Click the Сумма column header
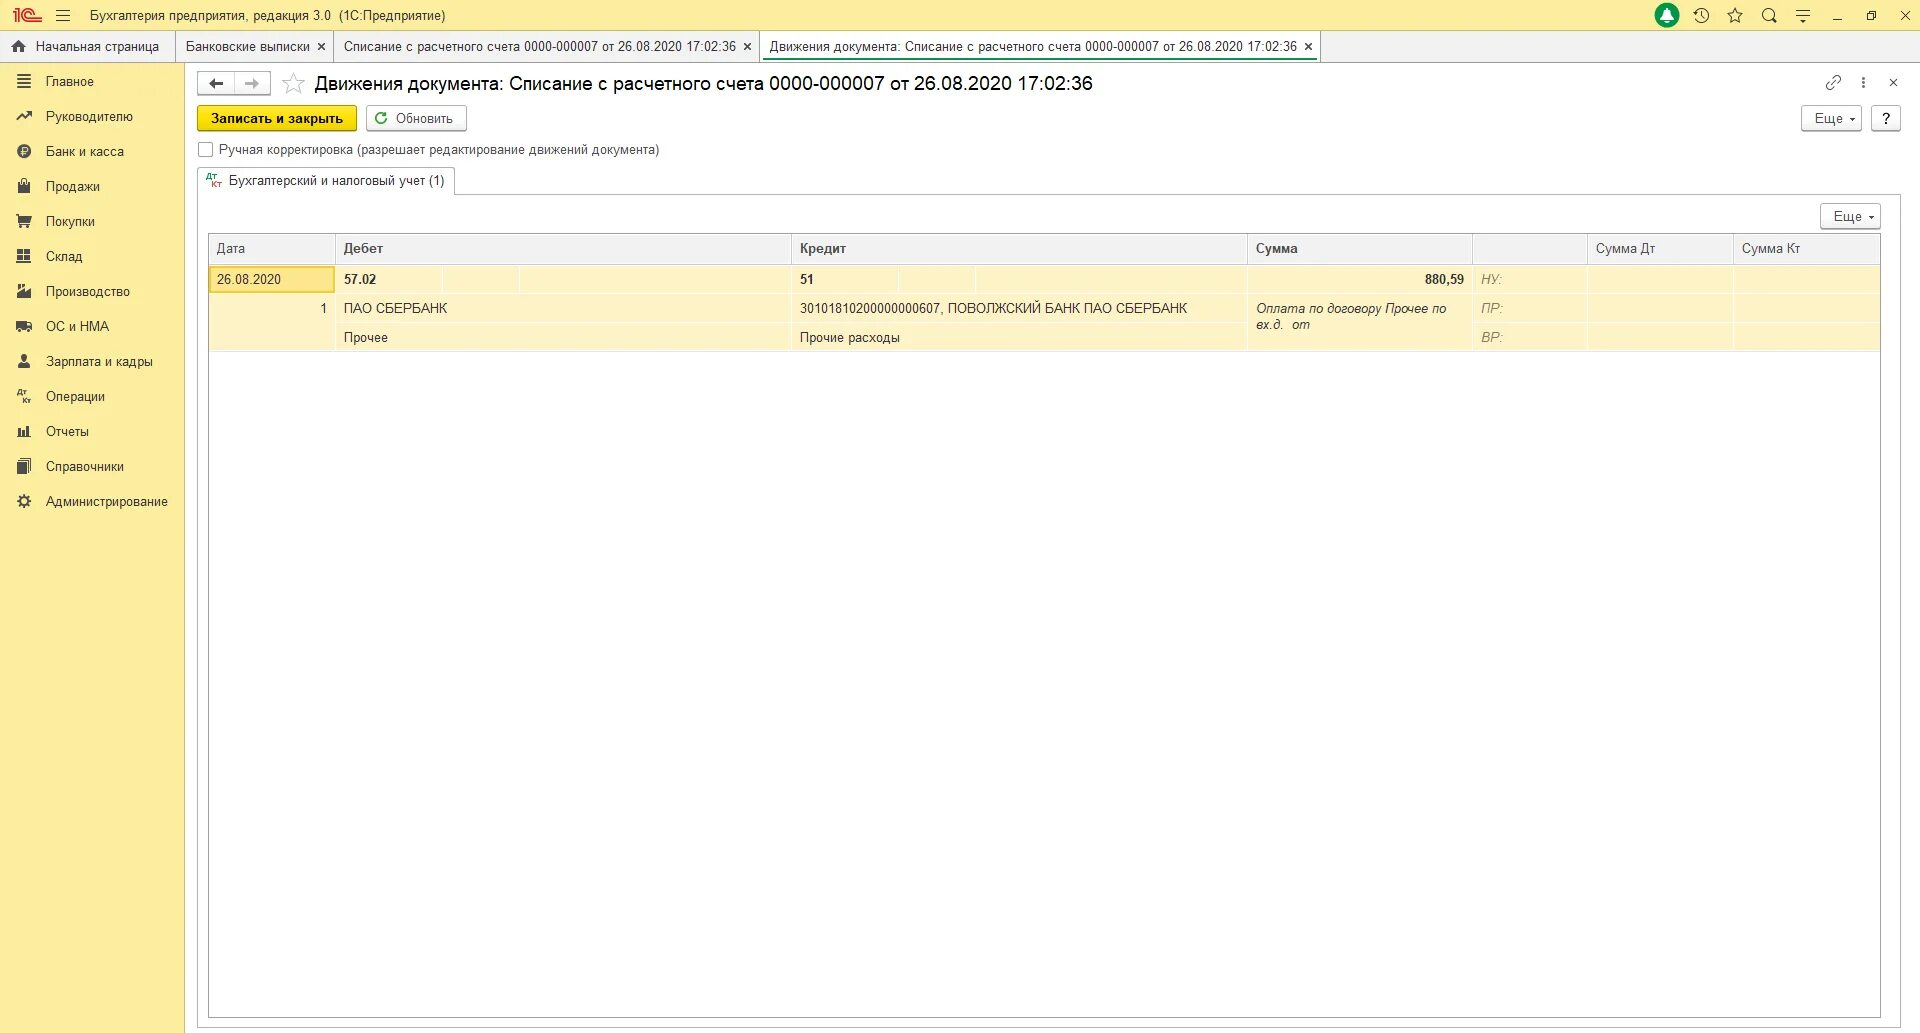This screenshot has width=1920, height=1033. (1360, 249)
